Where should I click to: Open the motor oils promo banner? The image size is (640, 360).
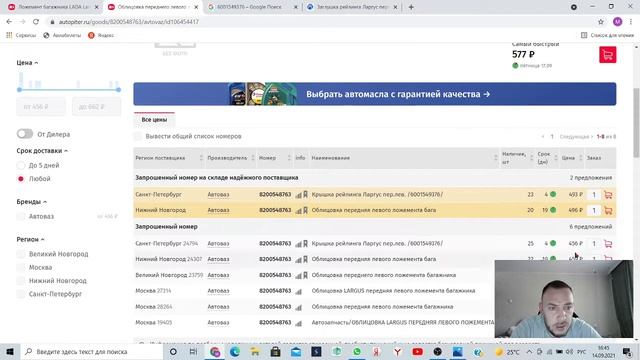[375, 94]
